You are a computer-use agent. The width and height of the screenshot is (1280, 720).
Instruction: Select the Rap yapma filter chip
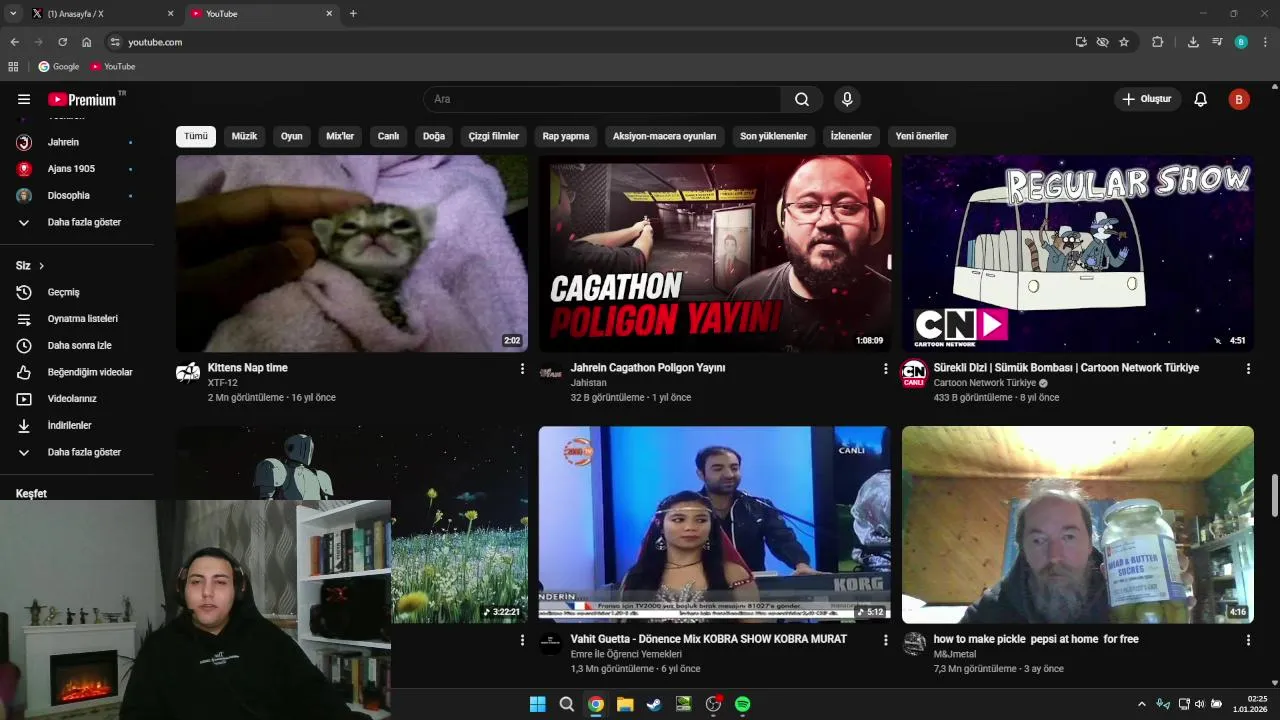click(x=566, y=136)
